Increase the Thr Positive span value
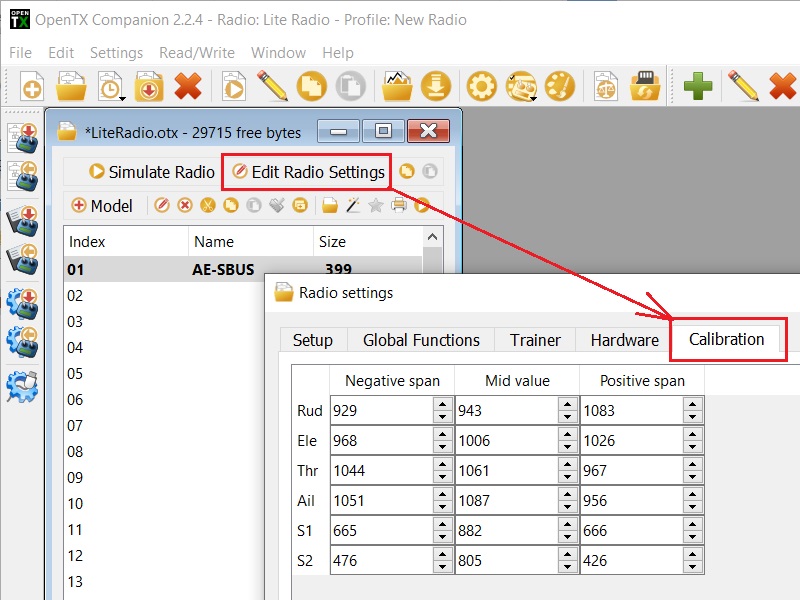800x600 pixels. click(x=692, y=464)
